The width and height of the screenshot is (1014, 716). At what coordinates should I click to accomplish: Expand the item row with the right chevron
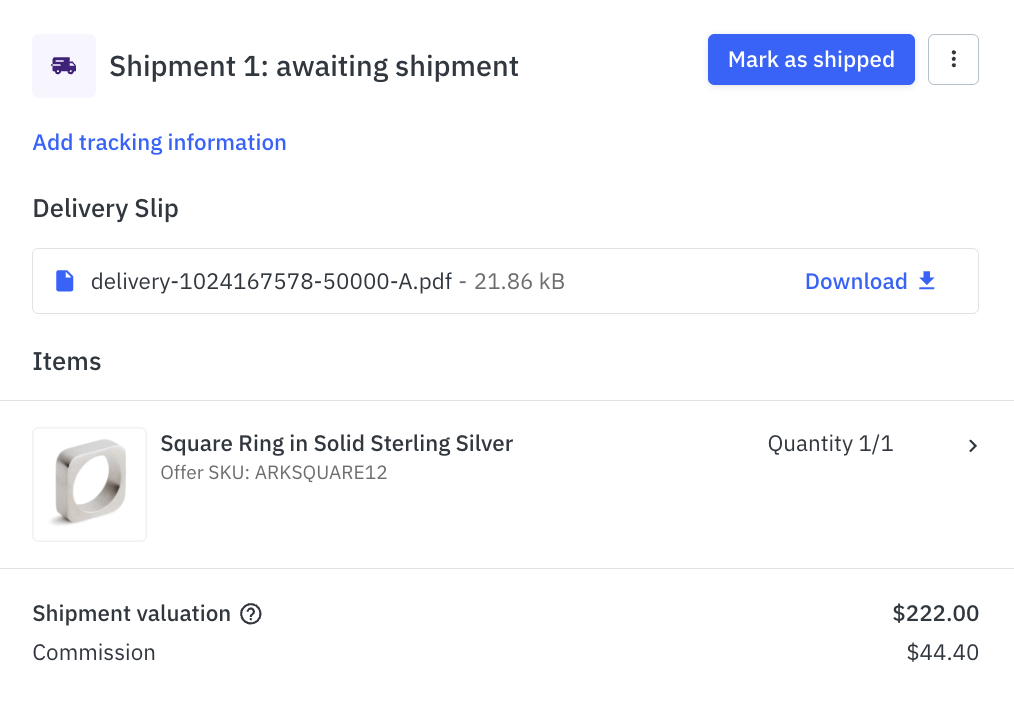[972, 446]
